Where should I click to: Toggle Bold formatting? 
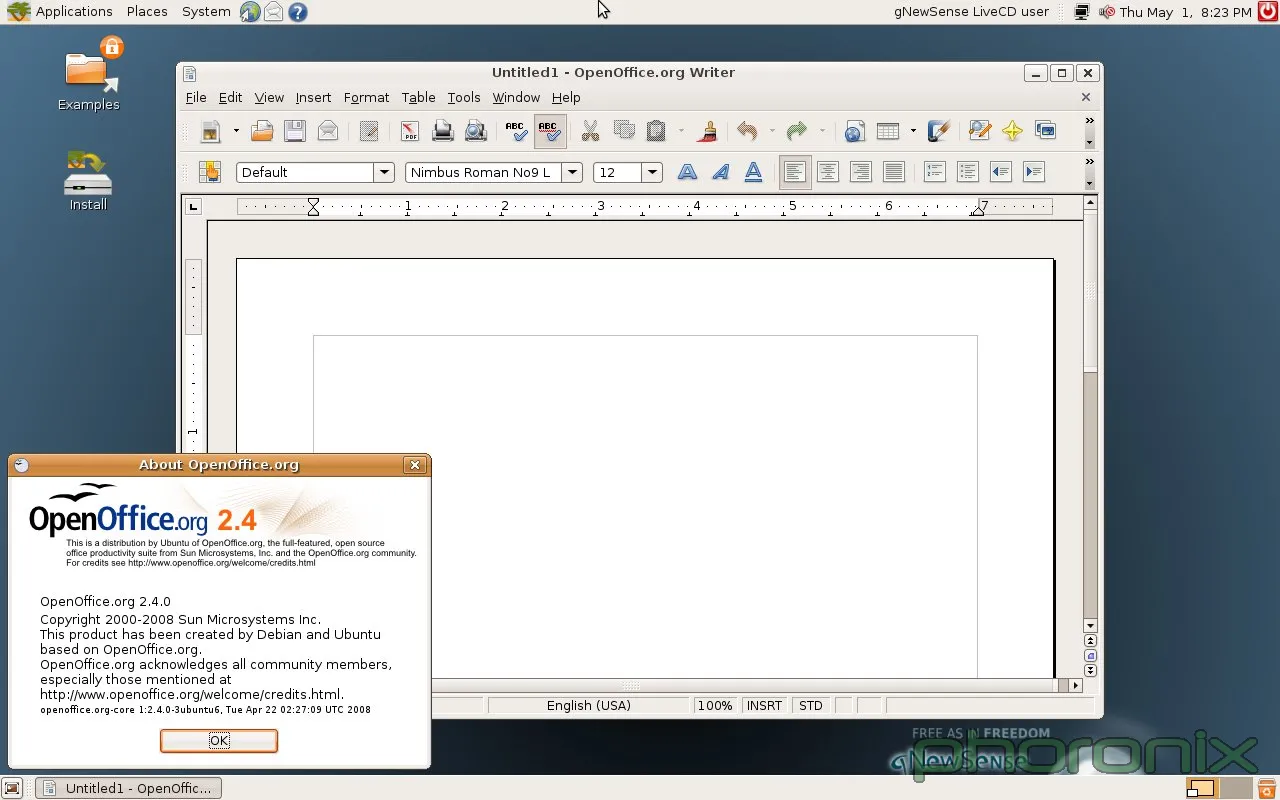coord(687,172)
